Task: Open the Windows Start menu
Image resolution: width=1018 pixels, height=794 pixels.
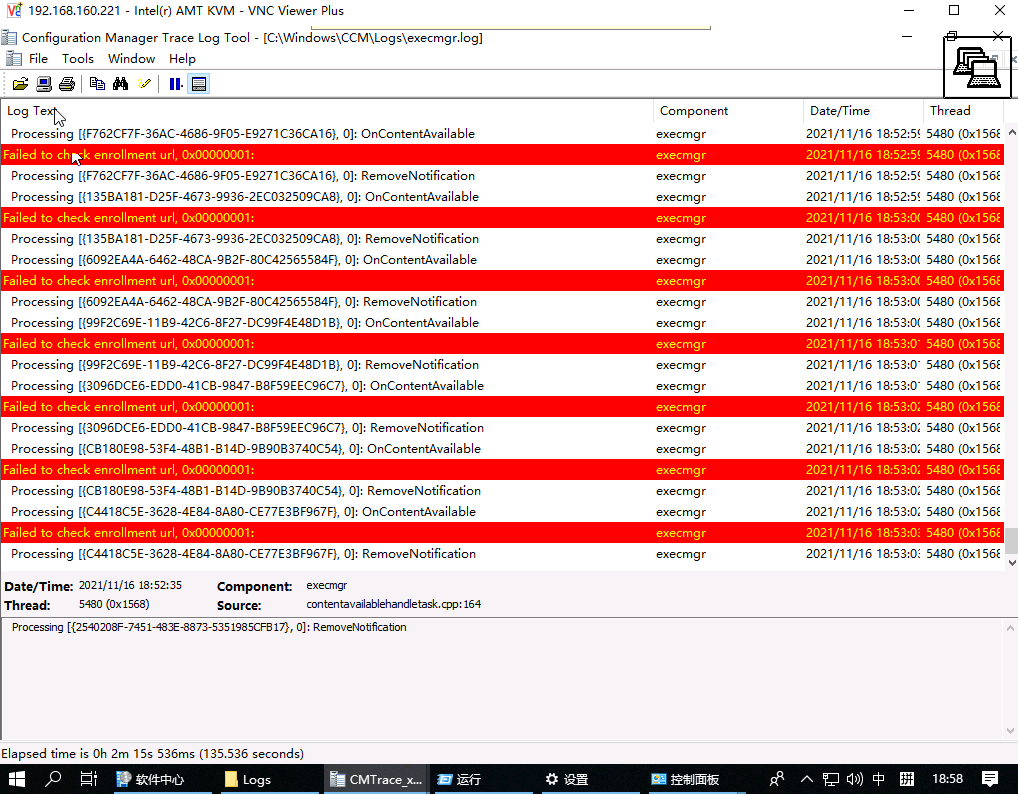Action: [x=17, y=779]
